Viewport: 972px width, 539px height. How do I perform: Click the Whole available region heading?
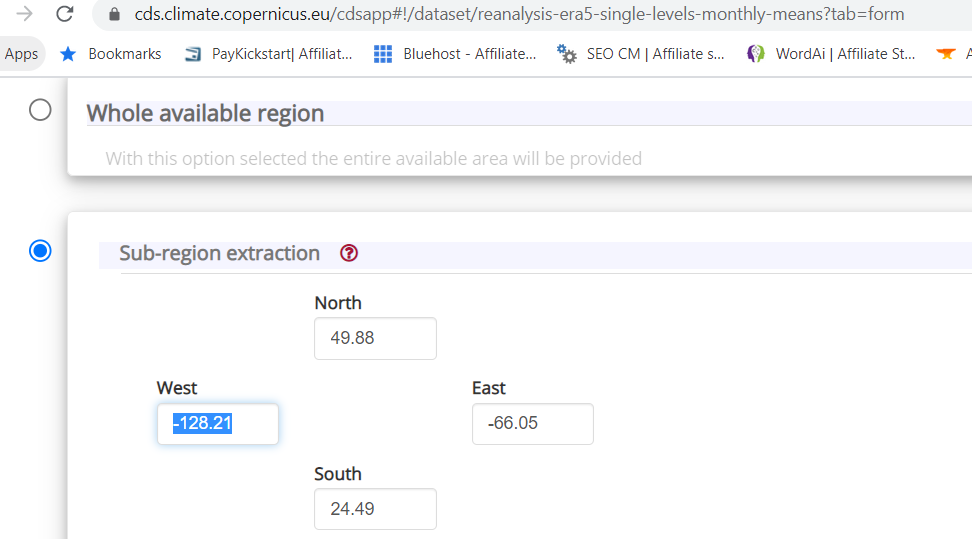[x=205, y=113]
